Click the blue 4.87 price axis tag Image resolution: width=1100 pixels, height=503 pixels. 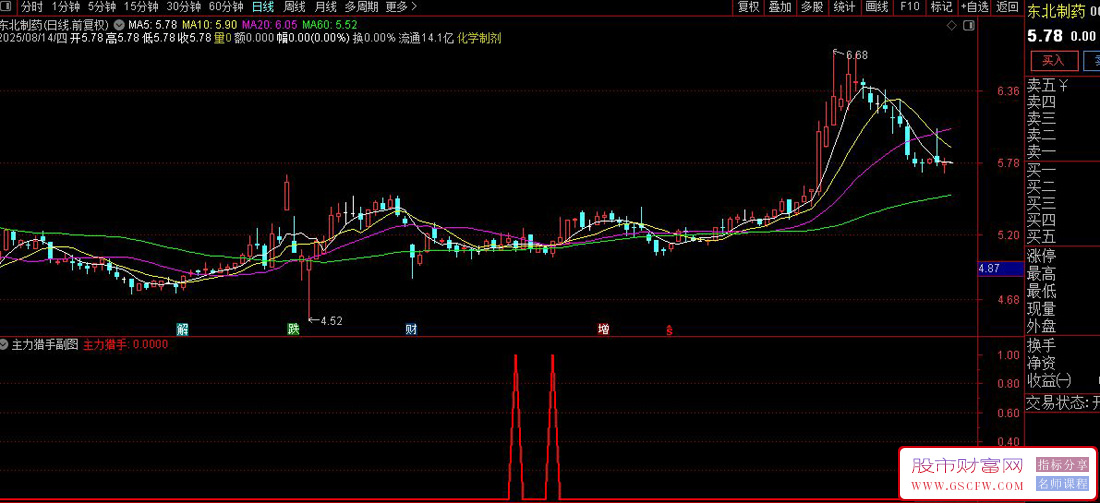coord(1000,269)
